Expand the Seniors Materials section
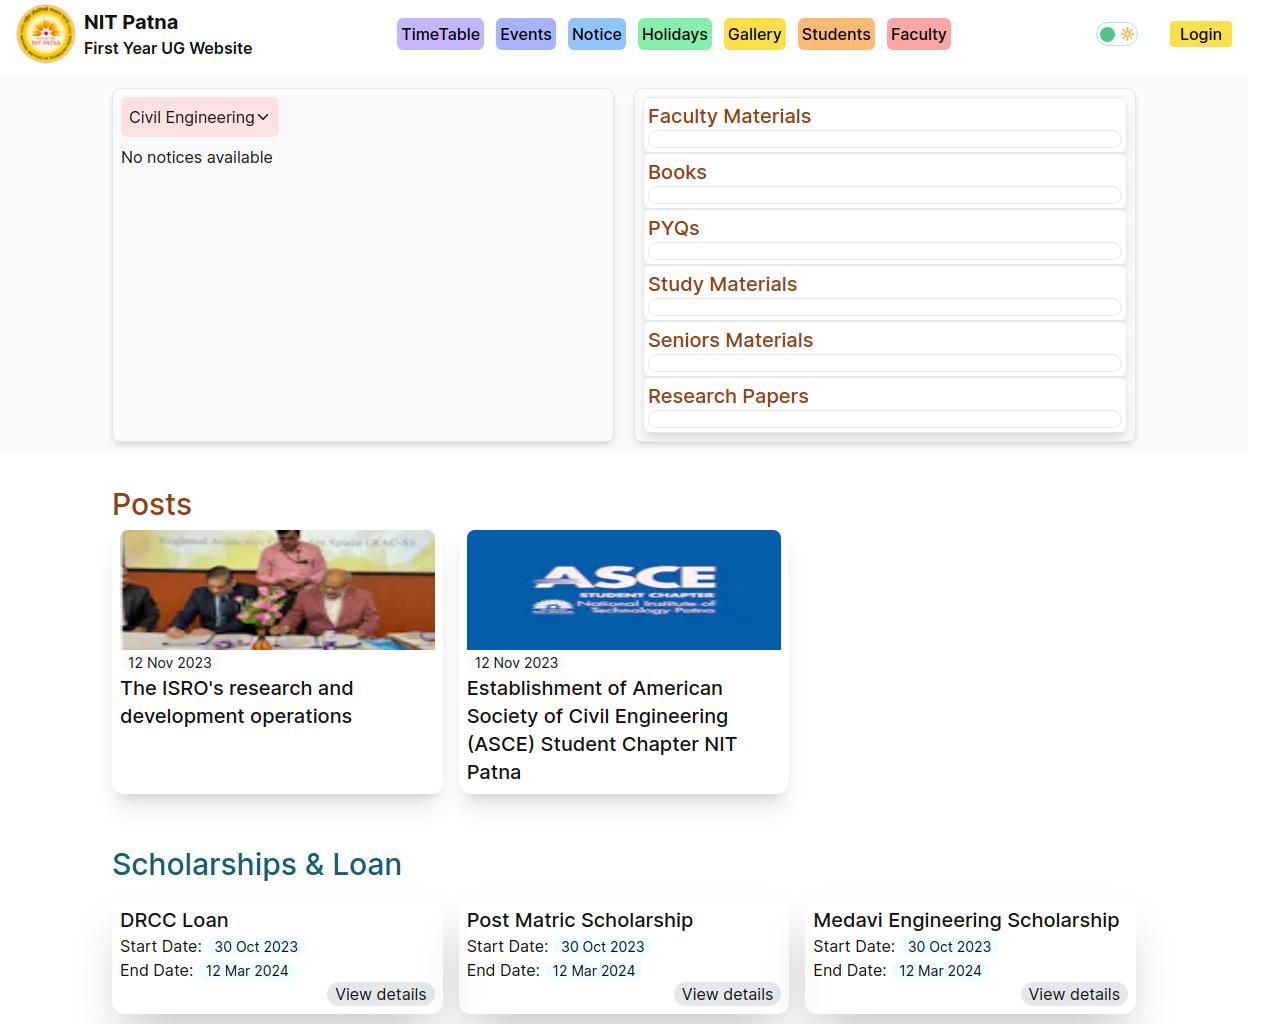1280x1024 pixels. pos(885,348)
